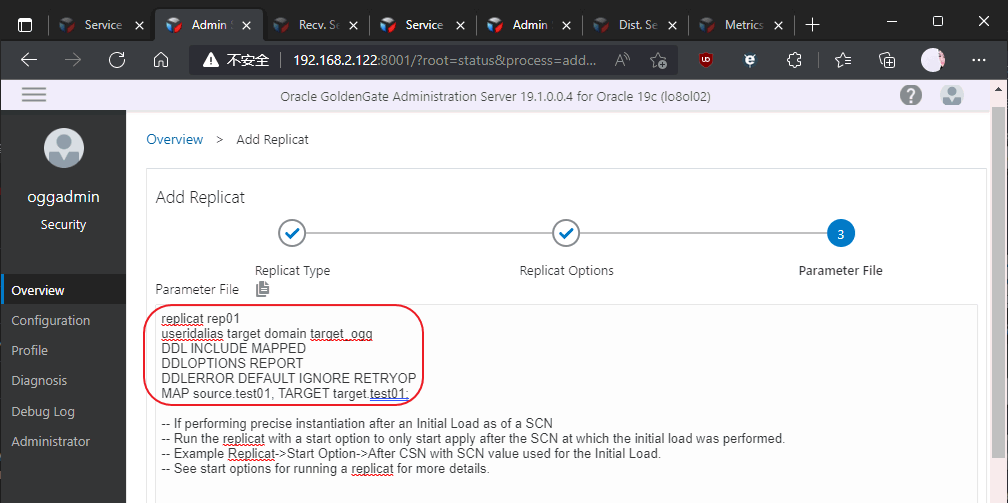Close the Dist. Server tab
This screenshot has height=503, width=1008.
click(x=672, y=26)
